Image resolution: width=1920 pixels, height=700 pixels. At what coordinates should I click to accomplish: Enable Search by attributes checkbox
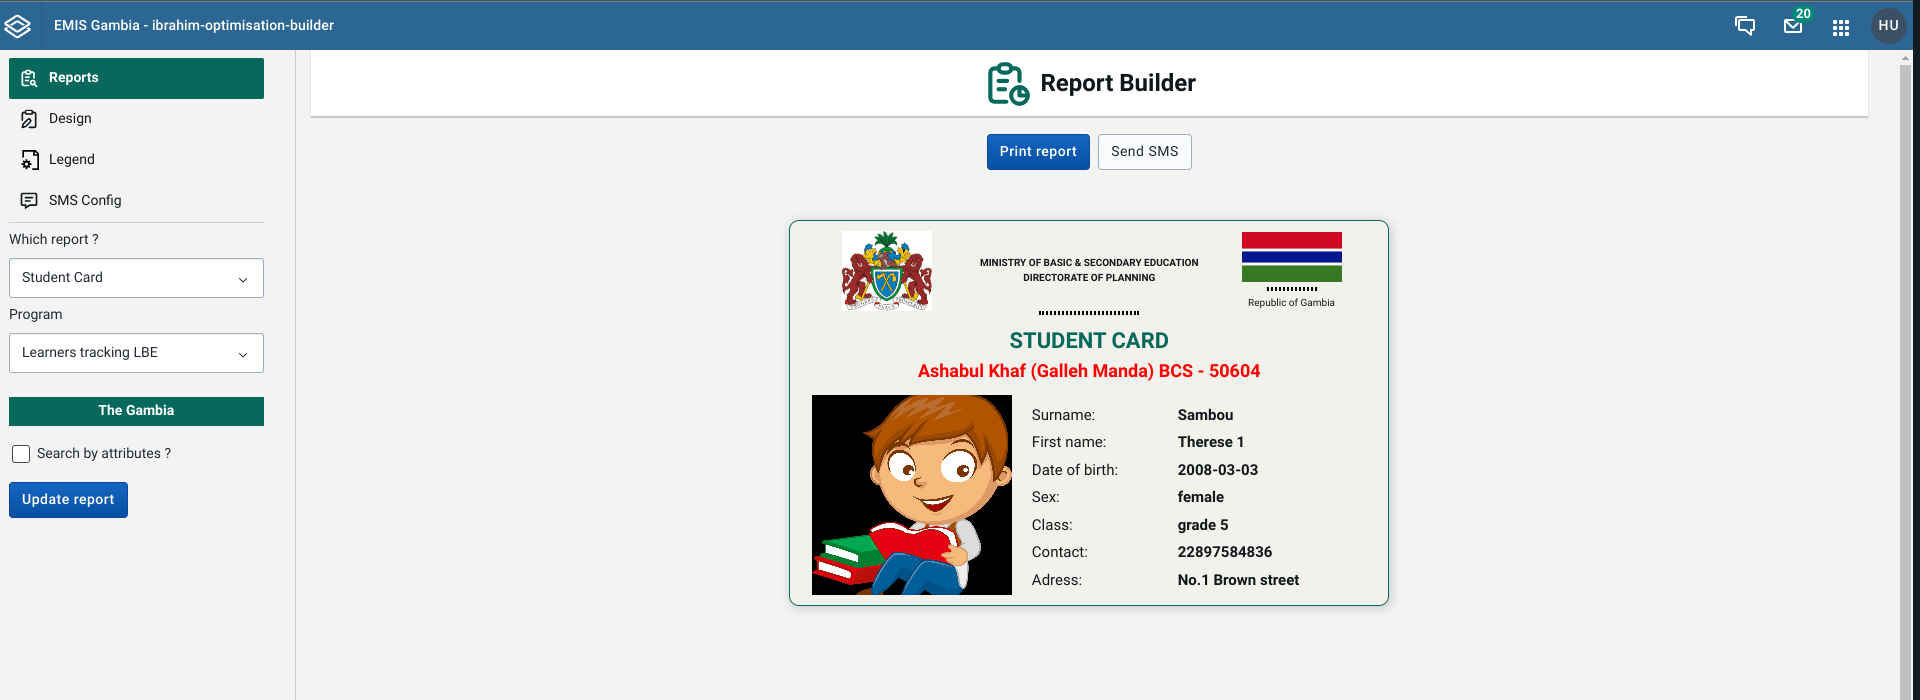point(21,454)
